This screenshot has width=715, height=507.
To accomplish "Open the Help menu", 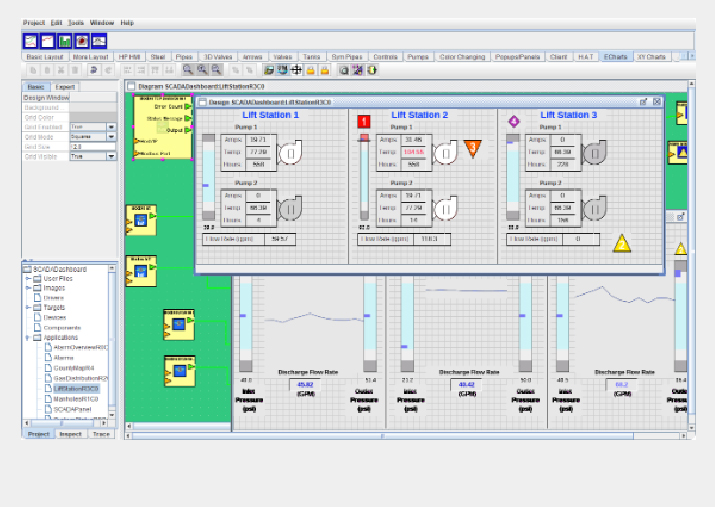I will (127, 22).
